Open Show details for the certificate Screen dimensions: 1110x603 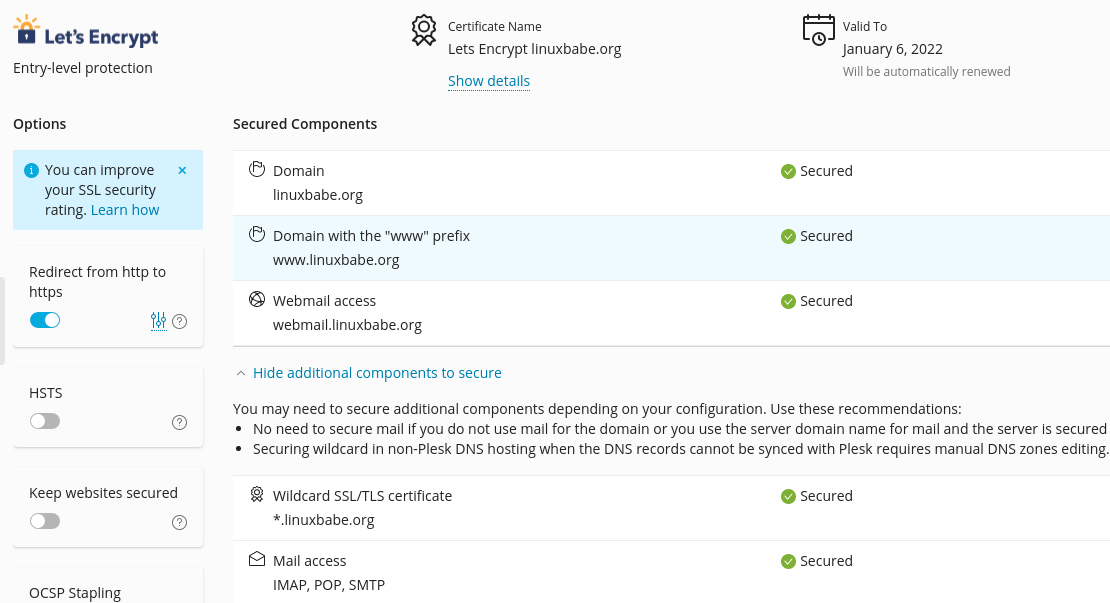point(488,81)
